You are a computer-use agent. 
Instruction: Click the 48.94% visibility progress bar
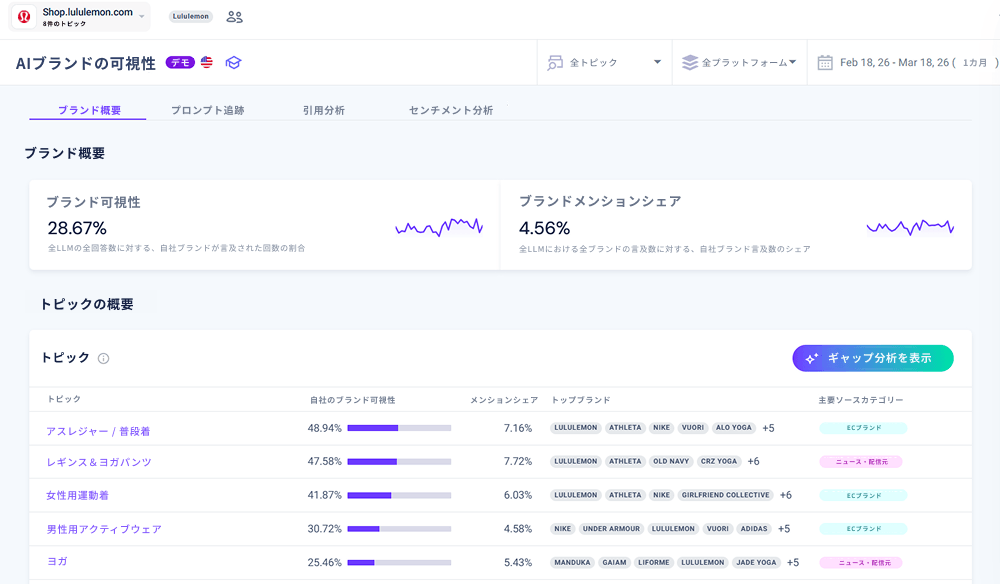pos(399,428)
